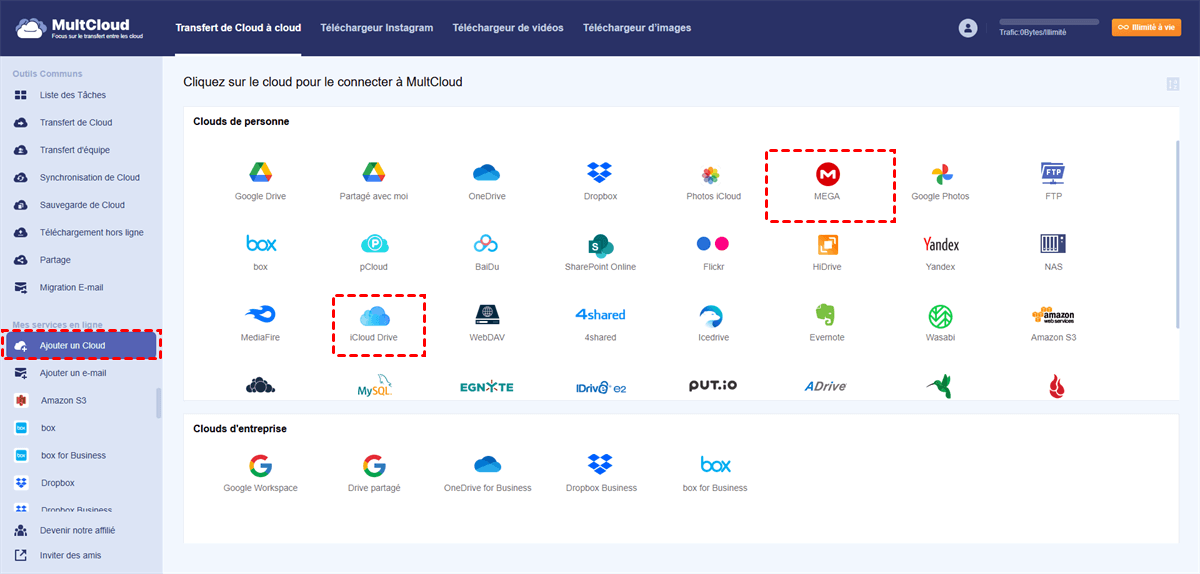Pick Google Photos cloud
Image resolution: width=1200 pixels, height=574 pixels.
click(x=940, y=173)
